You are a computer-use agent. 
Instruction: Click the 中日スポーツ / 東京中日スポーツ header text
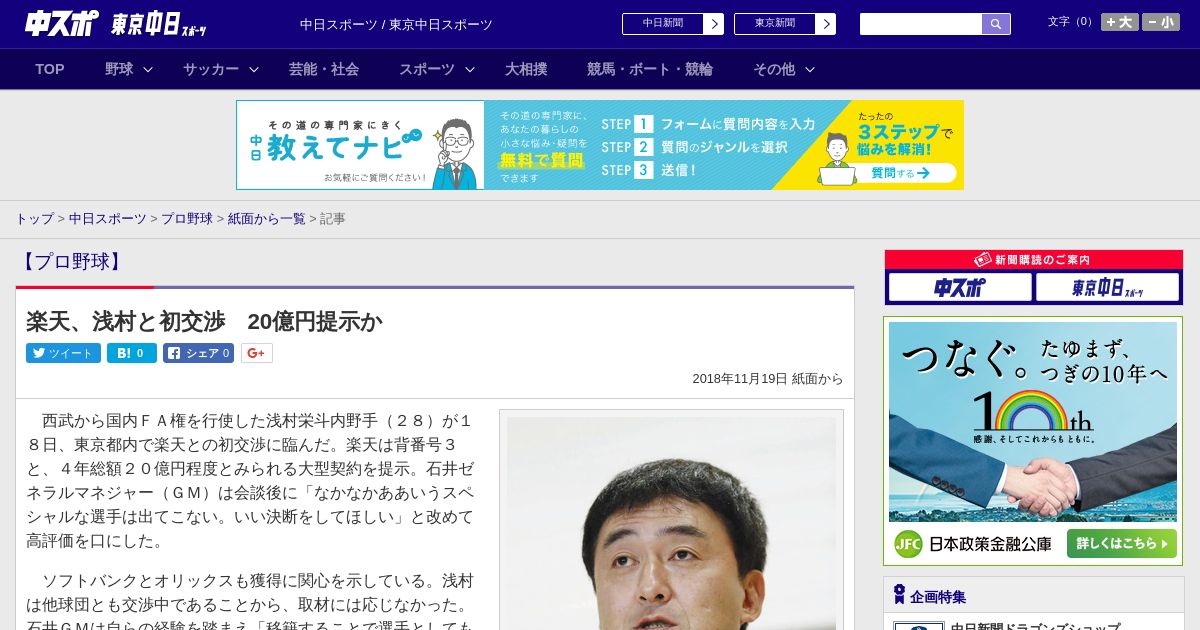396,24
